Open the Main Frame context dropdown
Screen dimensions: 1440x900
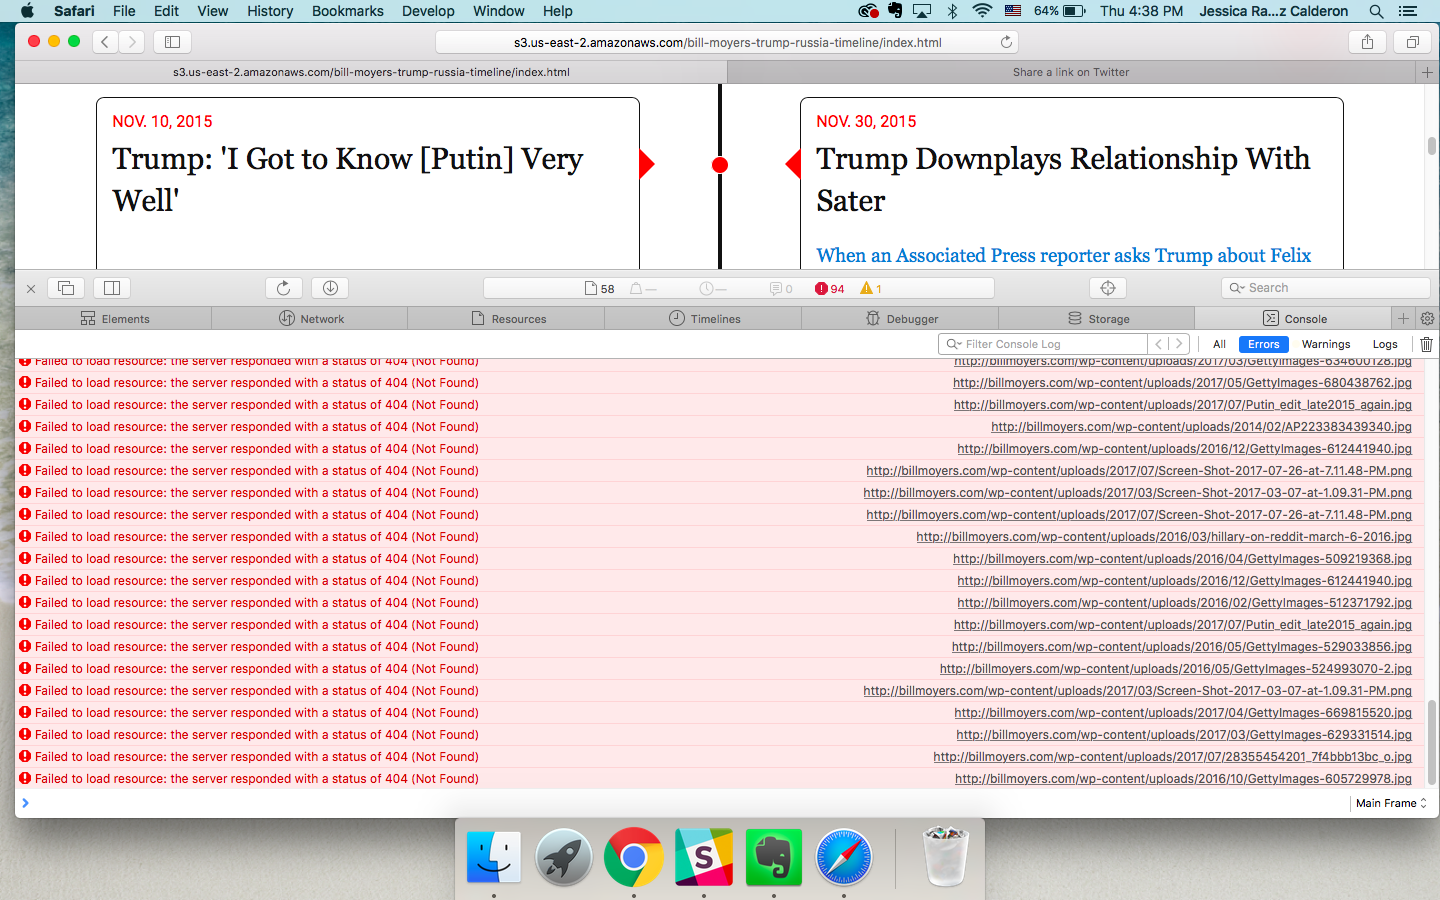(x=1390, y=803)
